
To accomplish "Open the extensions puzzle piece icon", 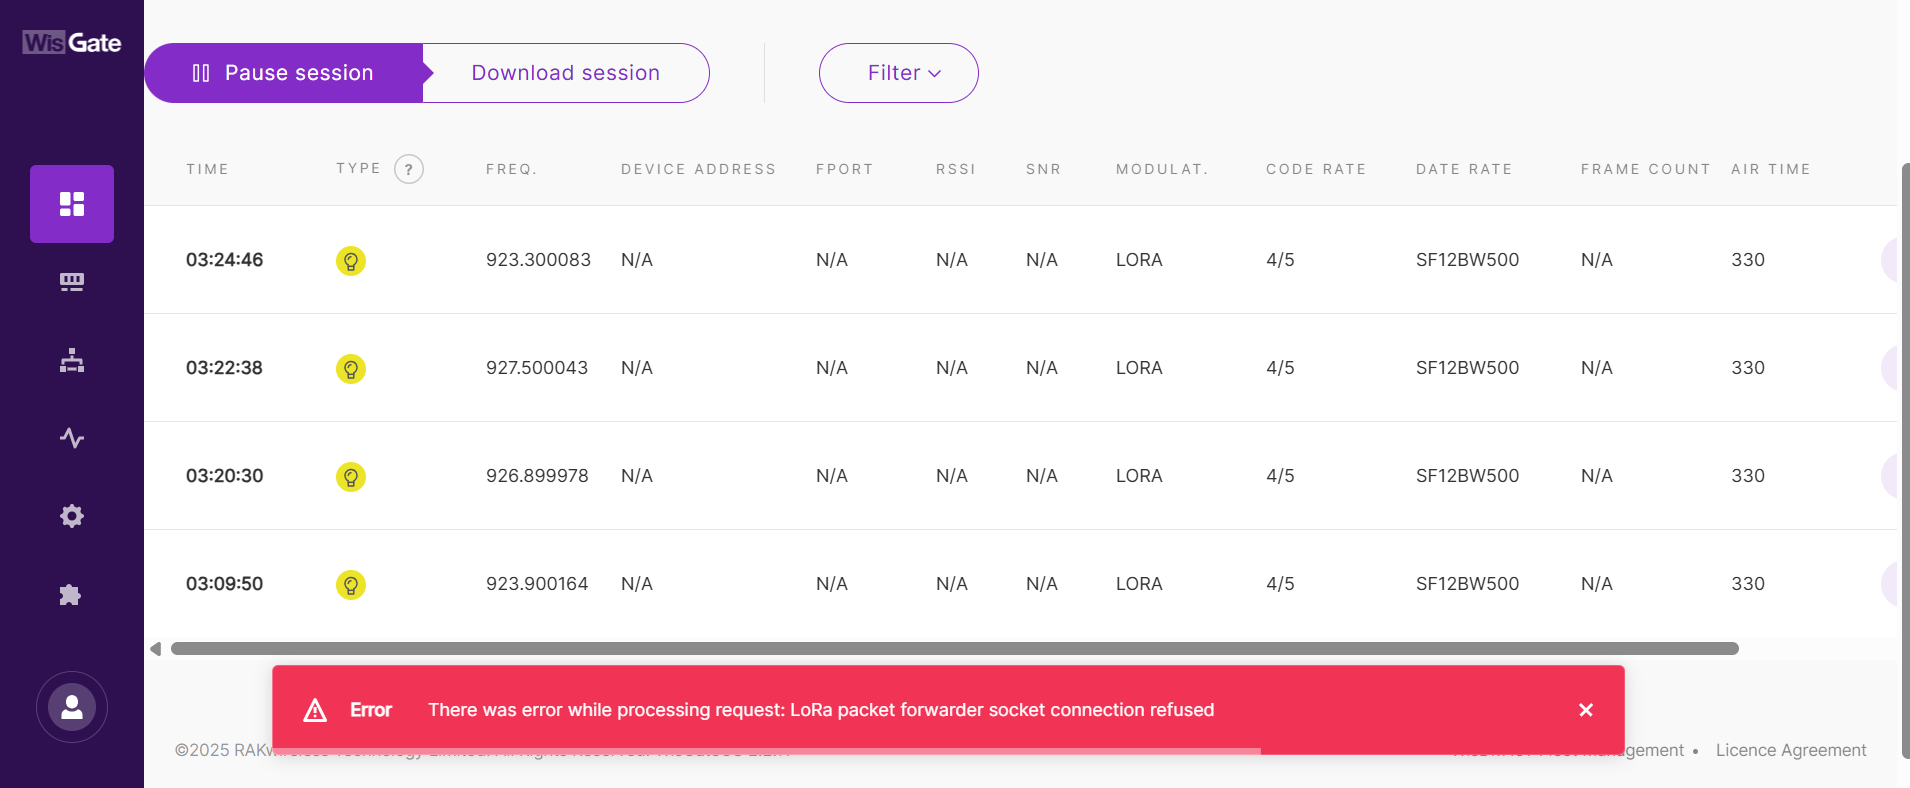I will tap(70, 595).
